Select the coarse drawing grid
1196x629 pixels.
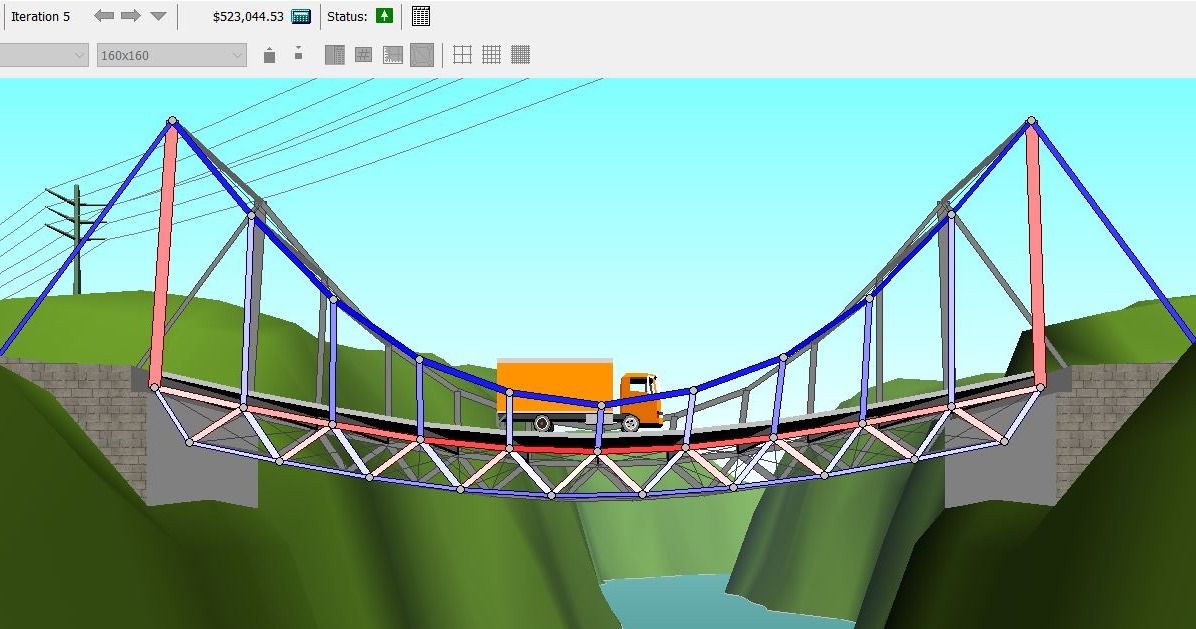(x=462, y=55)
